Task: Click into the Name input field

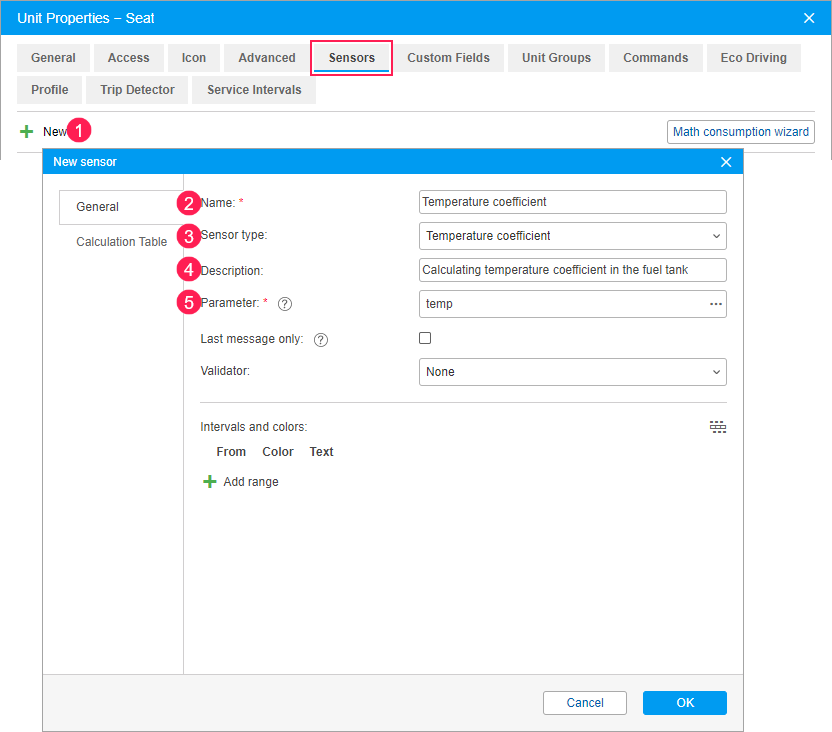Action: pyautogui.click(x=572, y=202)
